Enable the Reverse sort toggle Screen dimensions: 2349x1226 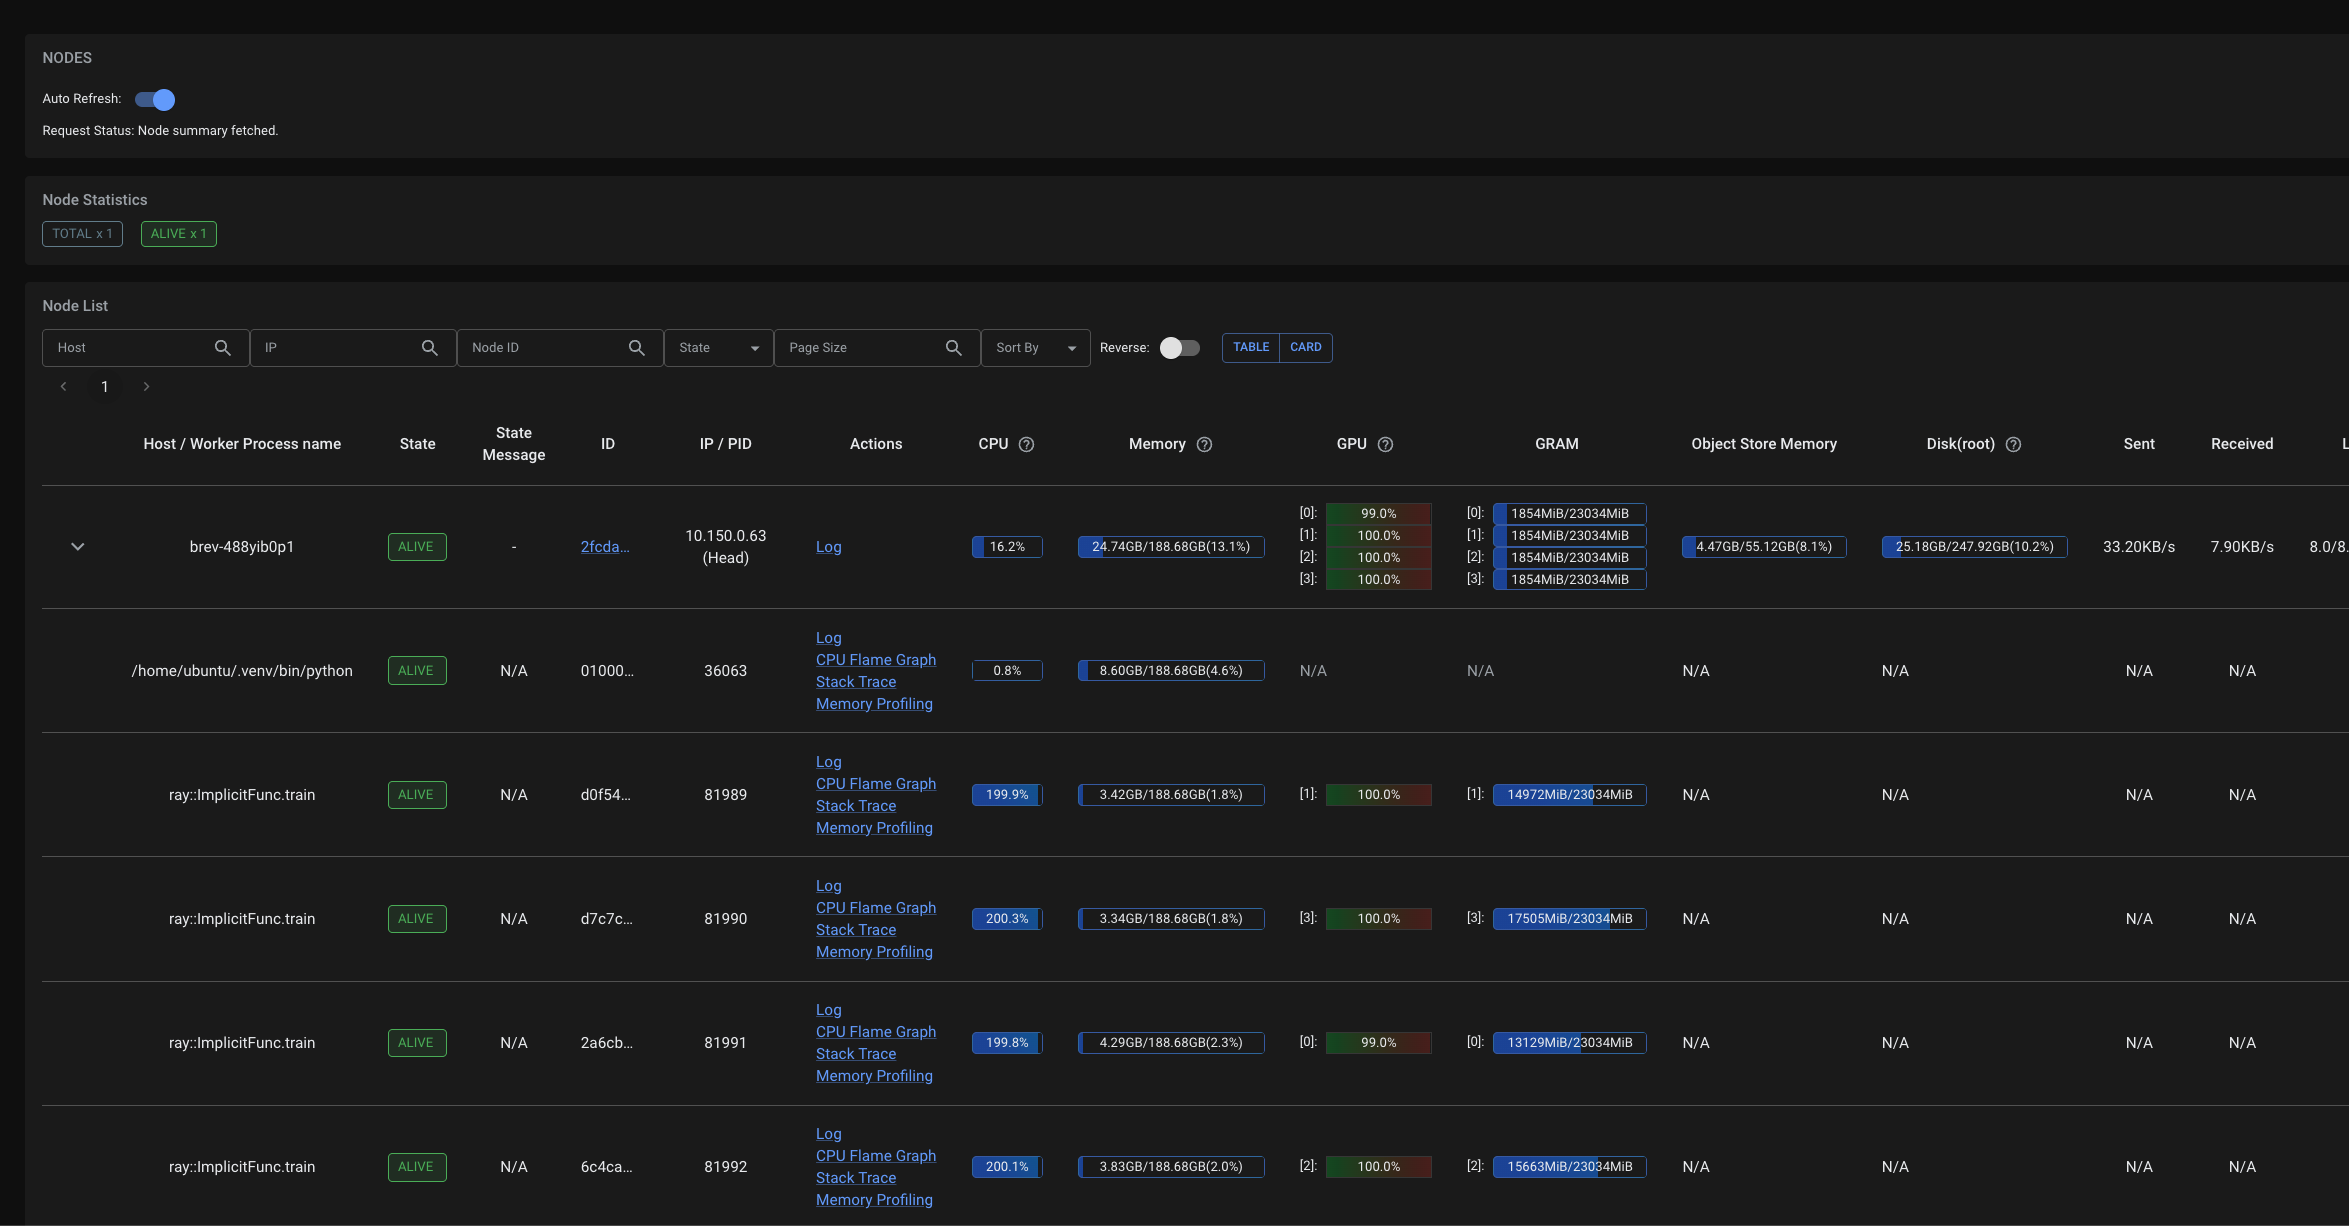click(x=1180, y=347)
